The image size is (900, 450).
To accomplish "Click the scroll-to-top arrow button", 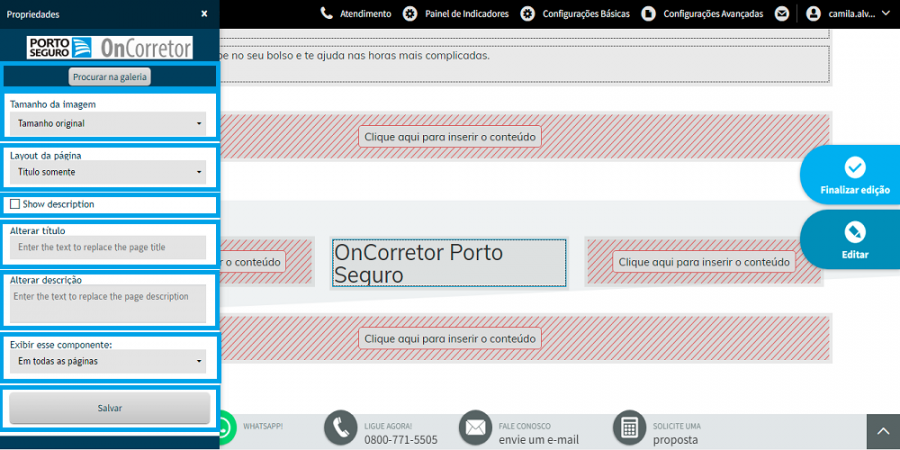I will (x=883, y=432).
